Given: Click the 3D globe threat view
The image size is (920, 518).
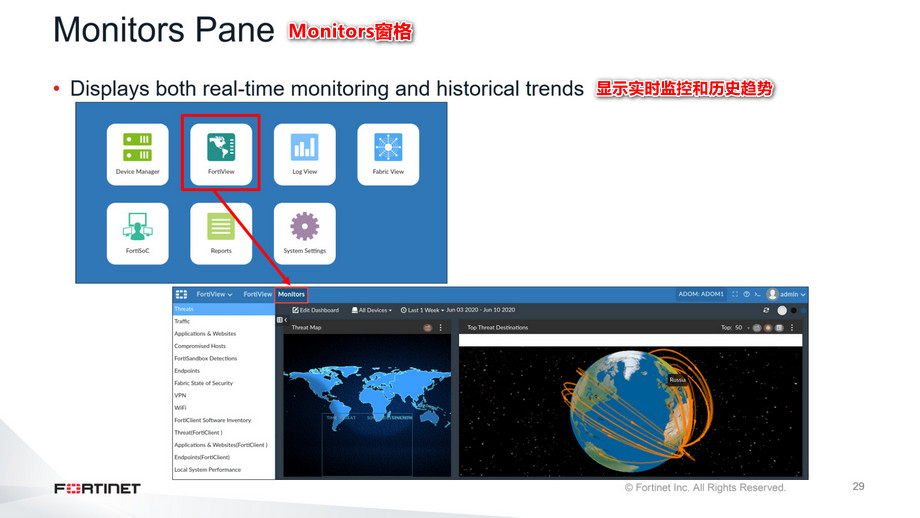Looking at the screenshot, I should 631,411.
